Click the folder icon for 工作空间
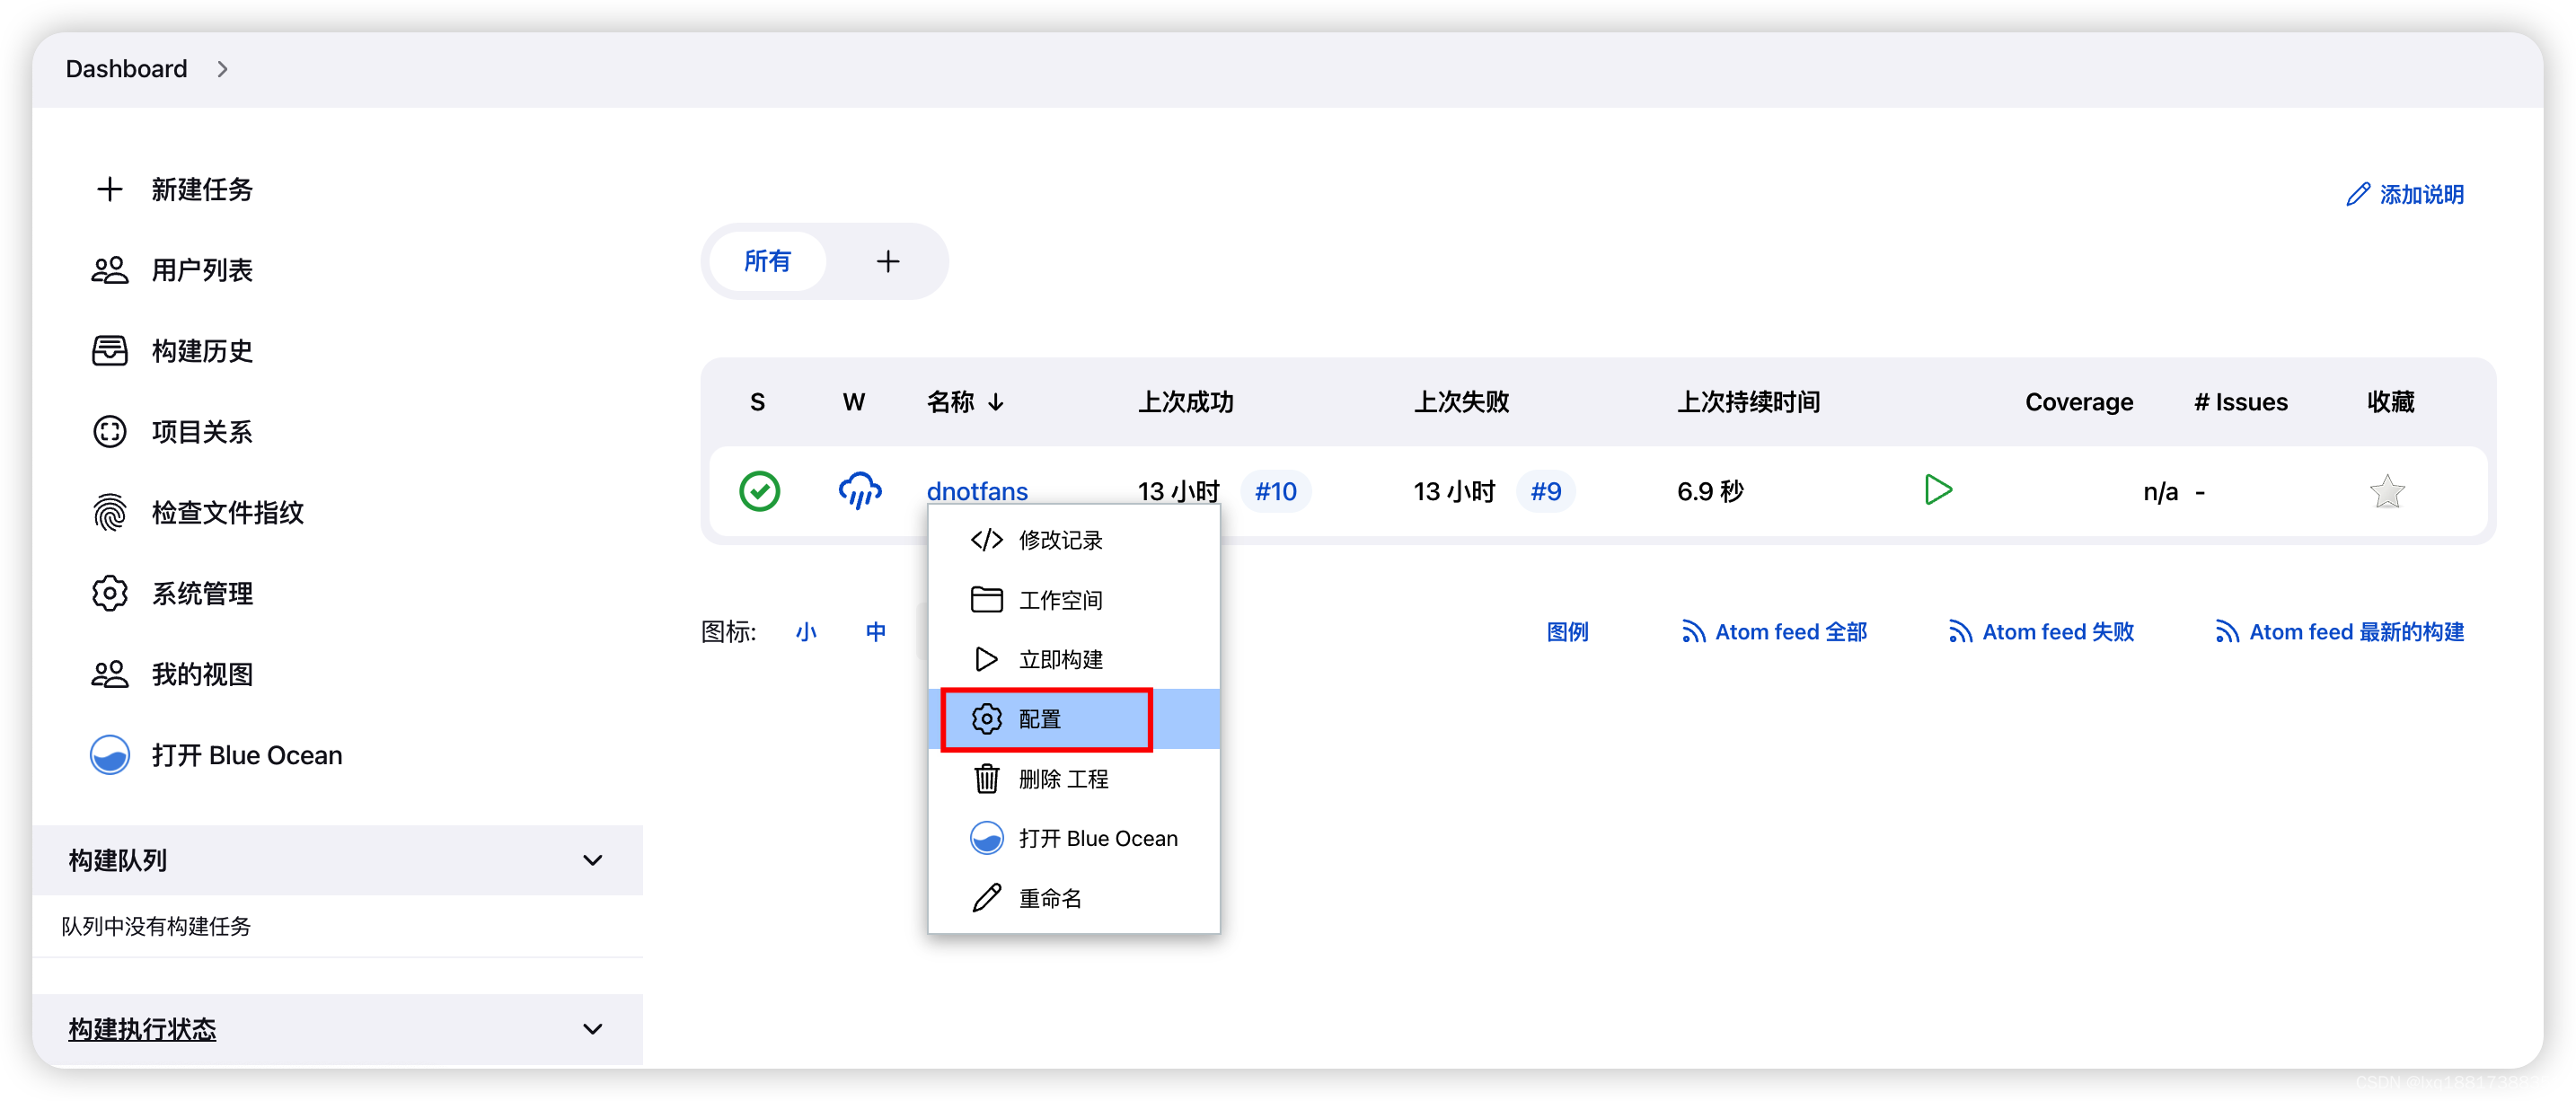Viewport: 2576px width, 1101px height. (x=986, y=600)
